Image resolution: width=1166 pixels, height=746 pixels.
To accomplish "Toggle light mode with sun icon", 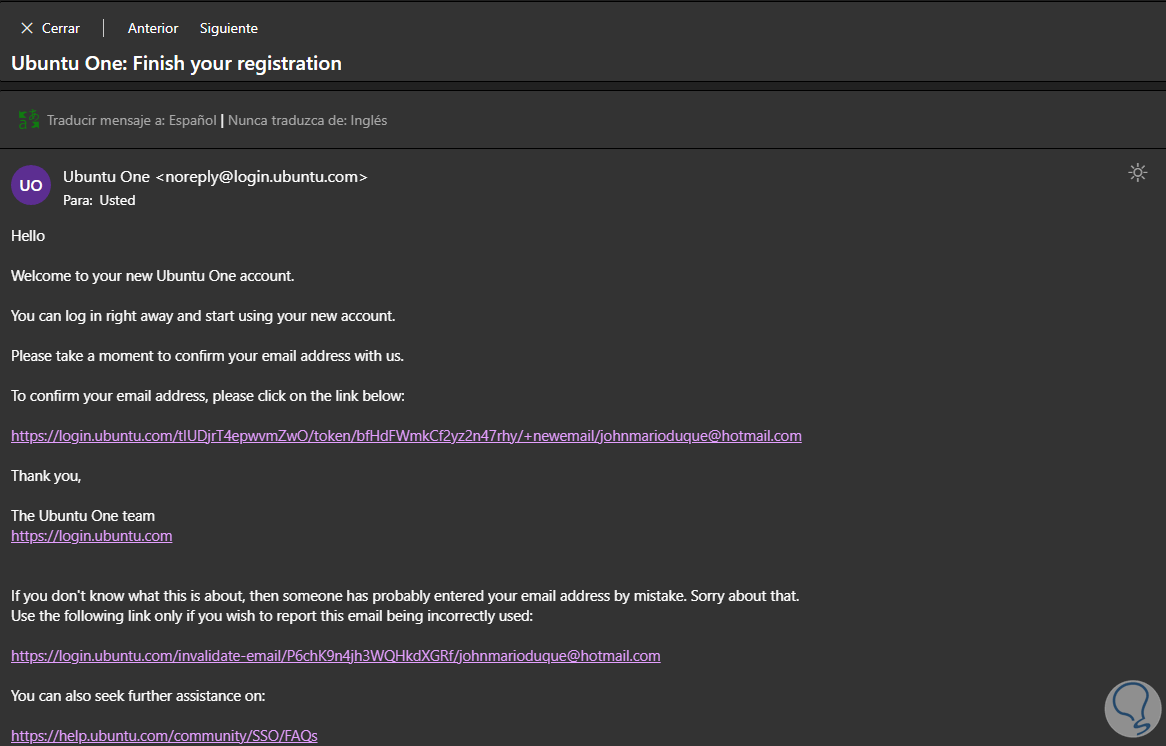I will 1137,172.
